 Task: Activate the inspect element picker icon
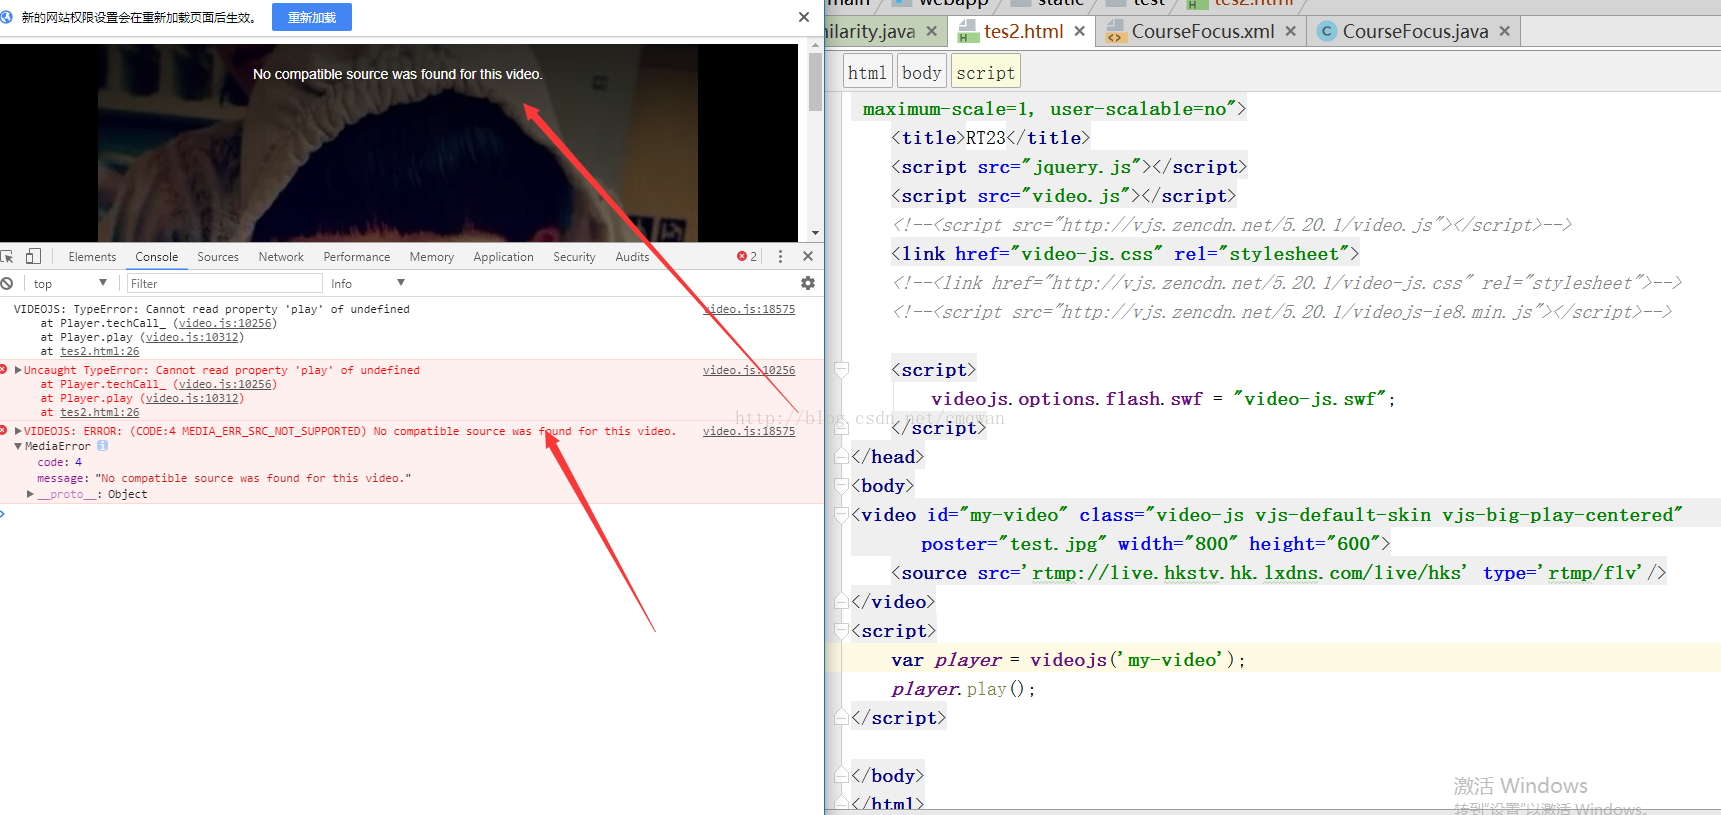tap(8, 256)
